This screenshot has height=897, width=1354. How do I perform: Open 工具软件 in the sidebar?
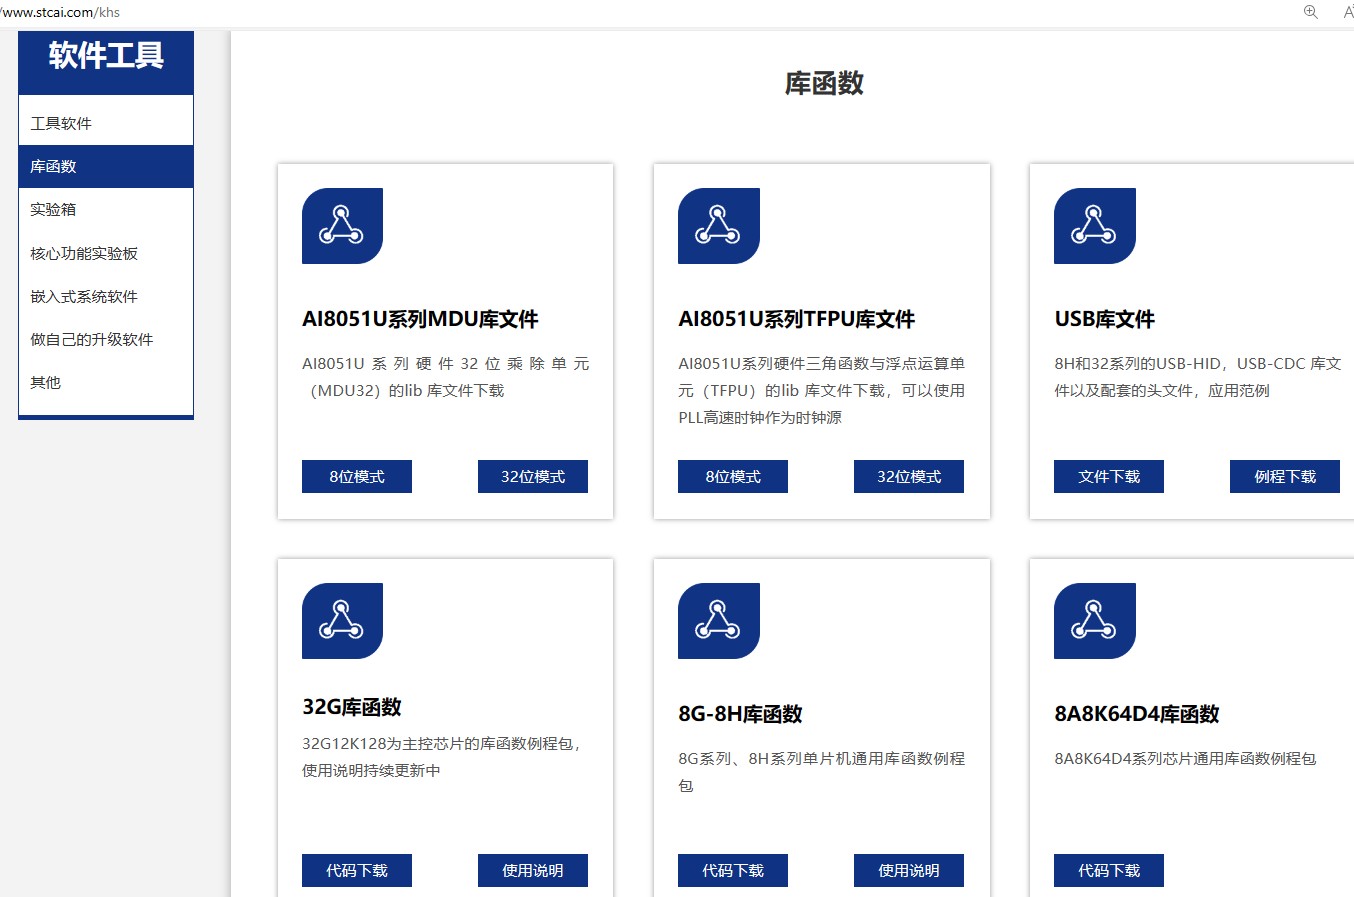tap(106, 123)
